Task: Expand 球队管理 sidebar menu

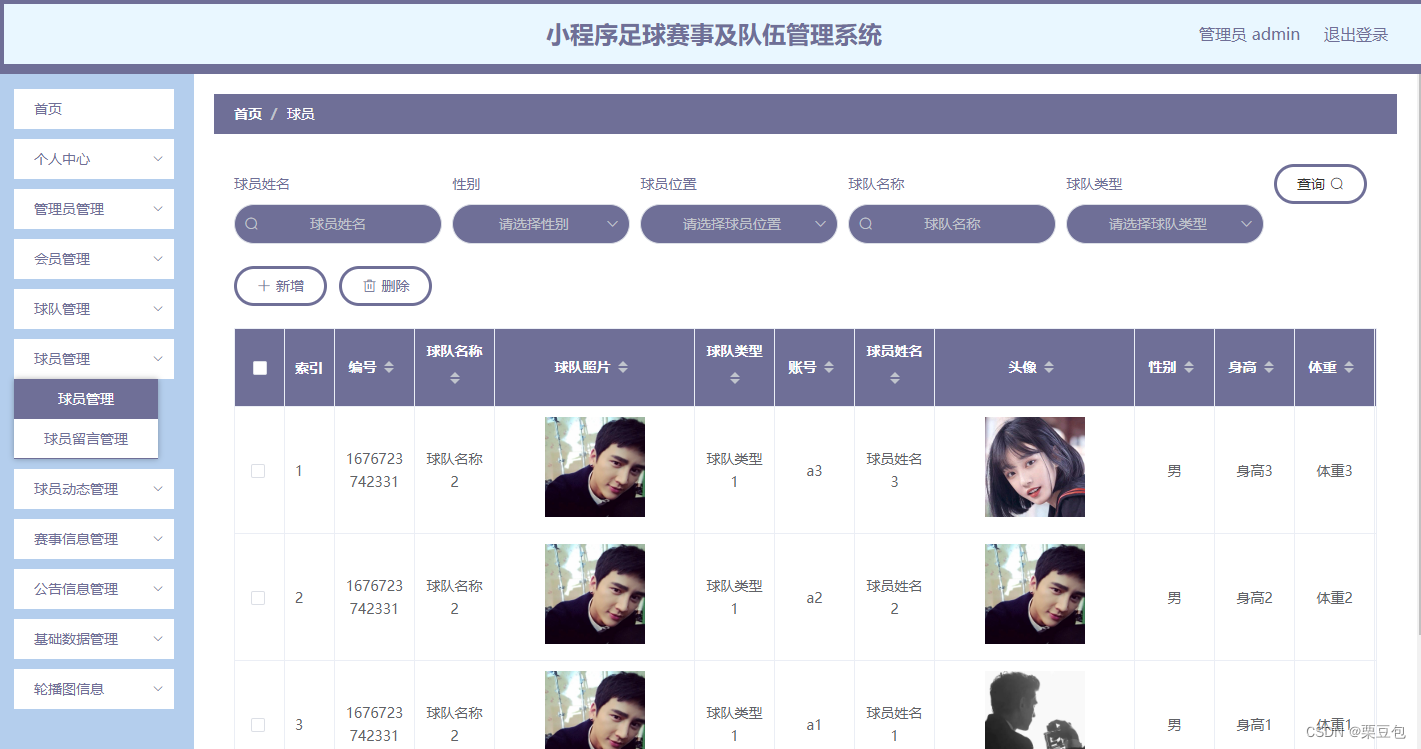Action: [94, 309]
